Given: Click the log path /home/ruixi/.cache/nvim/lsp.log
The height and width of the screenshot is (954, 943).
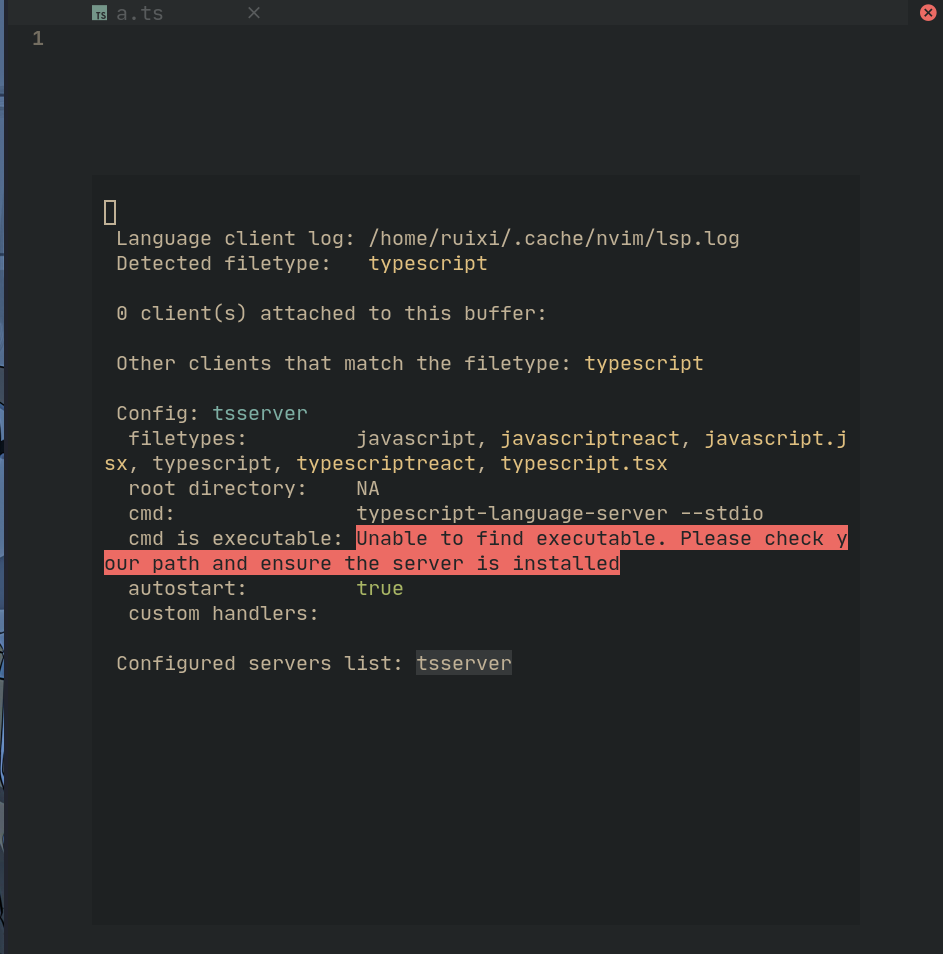Looking at the screenshot, I should pos(554,238).
